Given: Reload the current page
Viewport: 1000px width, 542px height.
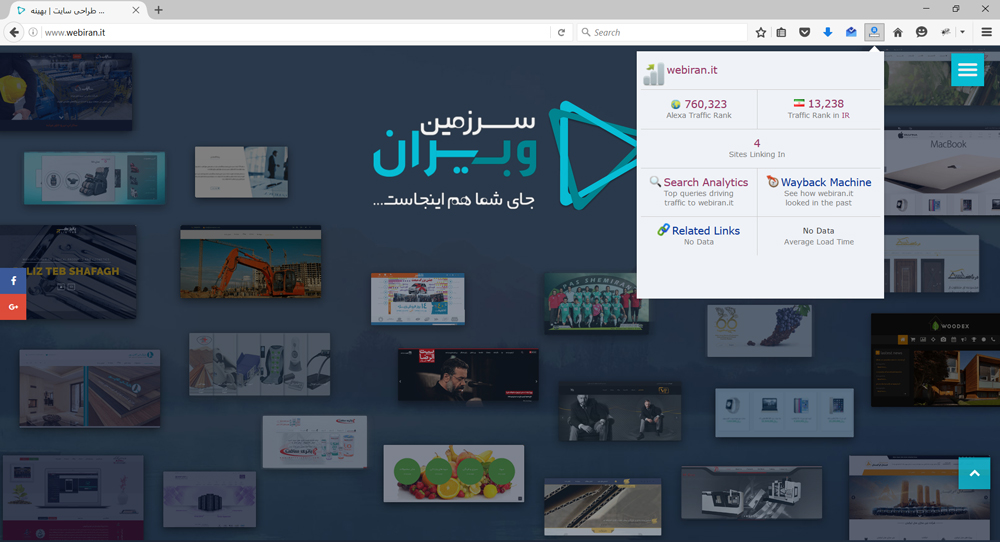Looking at the screenshot, I should coord(562,32).
